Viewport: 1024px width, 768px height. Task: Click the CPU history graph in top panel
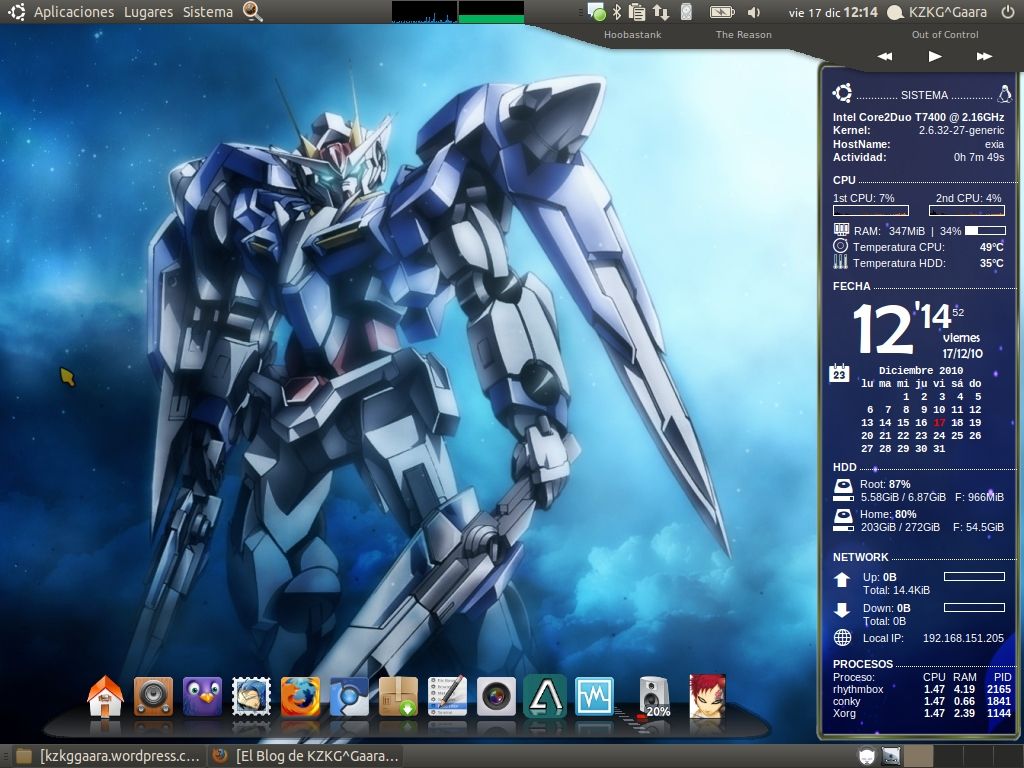(x=424, y=12)
